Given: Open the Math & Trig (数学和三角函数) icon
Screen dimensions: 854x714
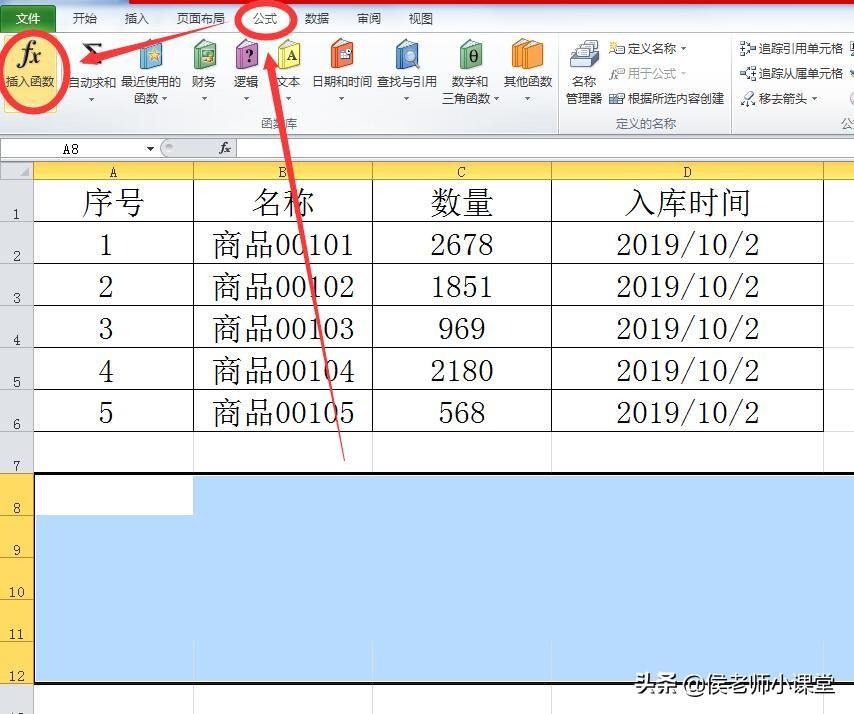Looking at the screenshot, I should [470, 54].
